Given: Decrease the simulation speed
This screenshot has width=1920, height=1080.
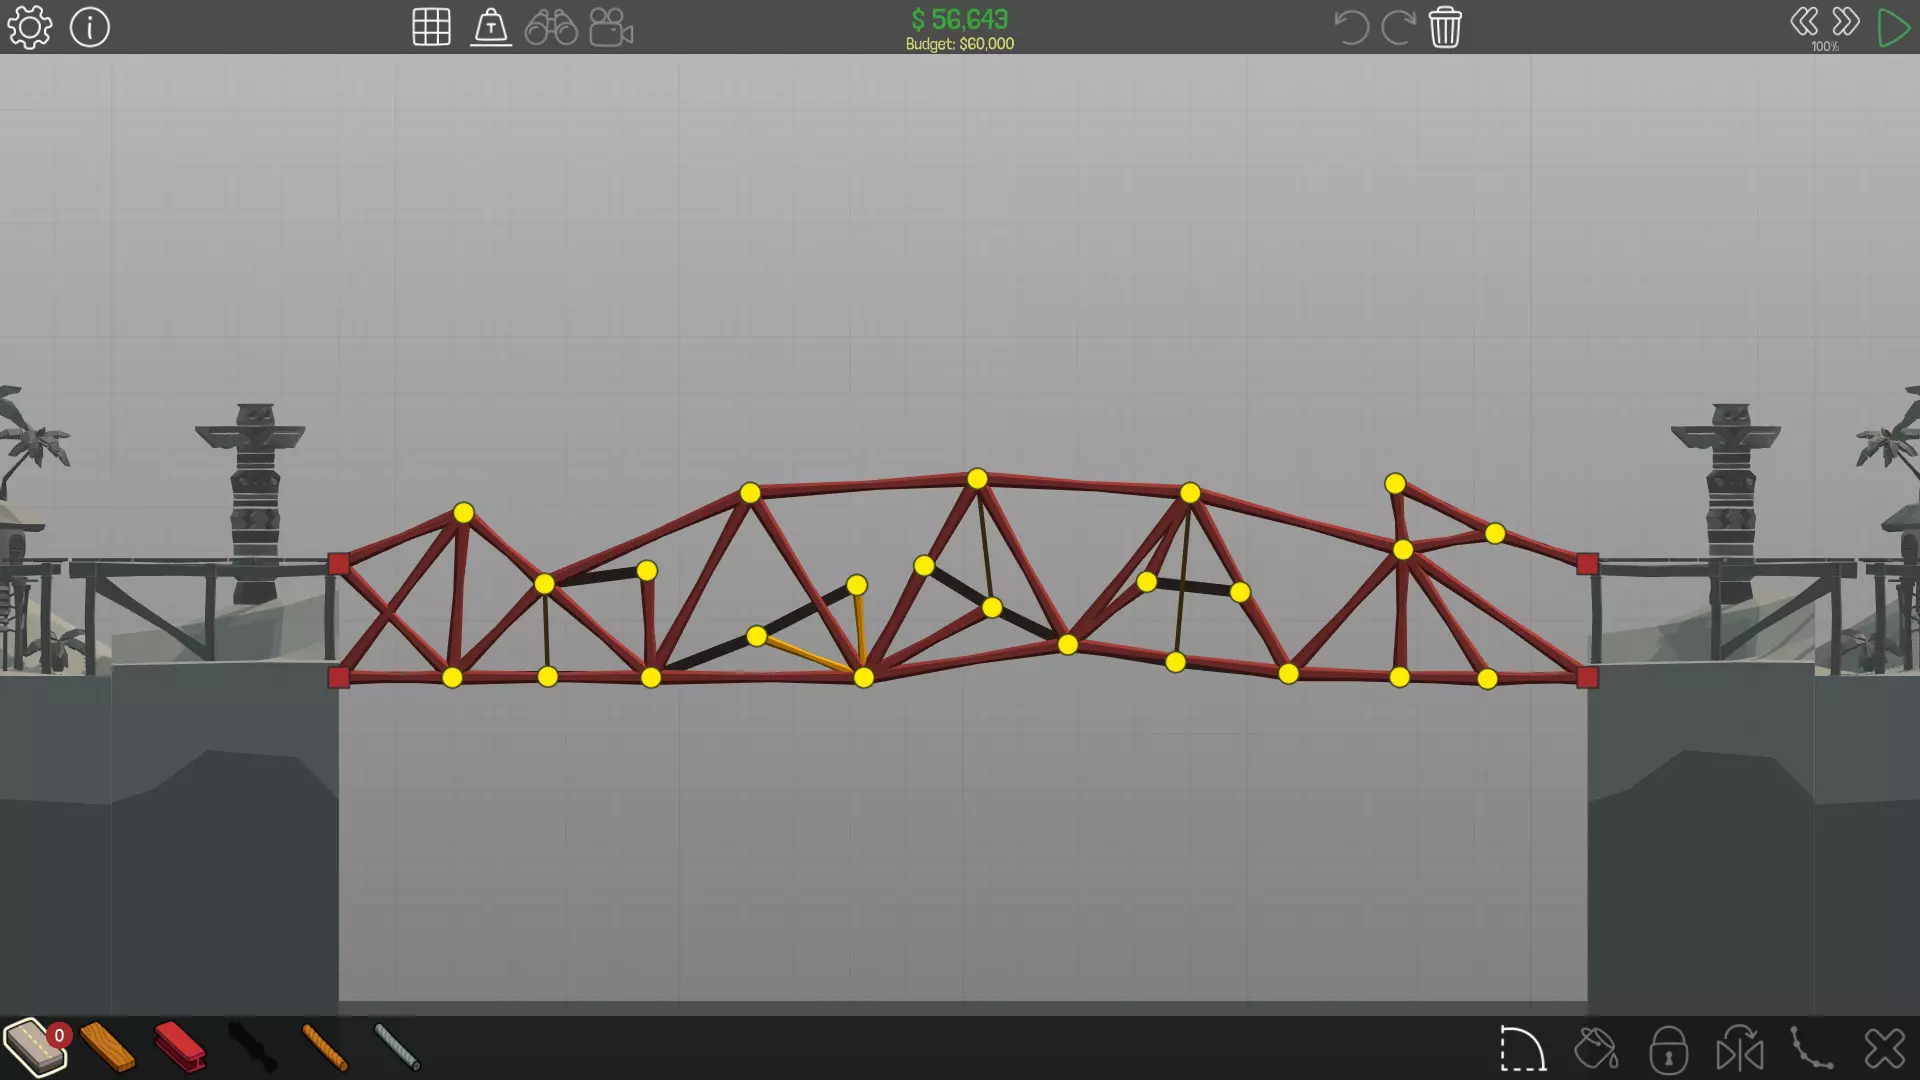Looking at the screenshot, I should tap(1804, 22).
